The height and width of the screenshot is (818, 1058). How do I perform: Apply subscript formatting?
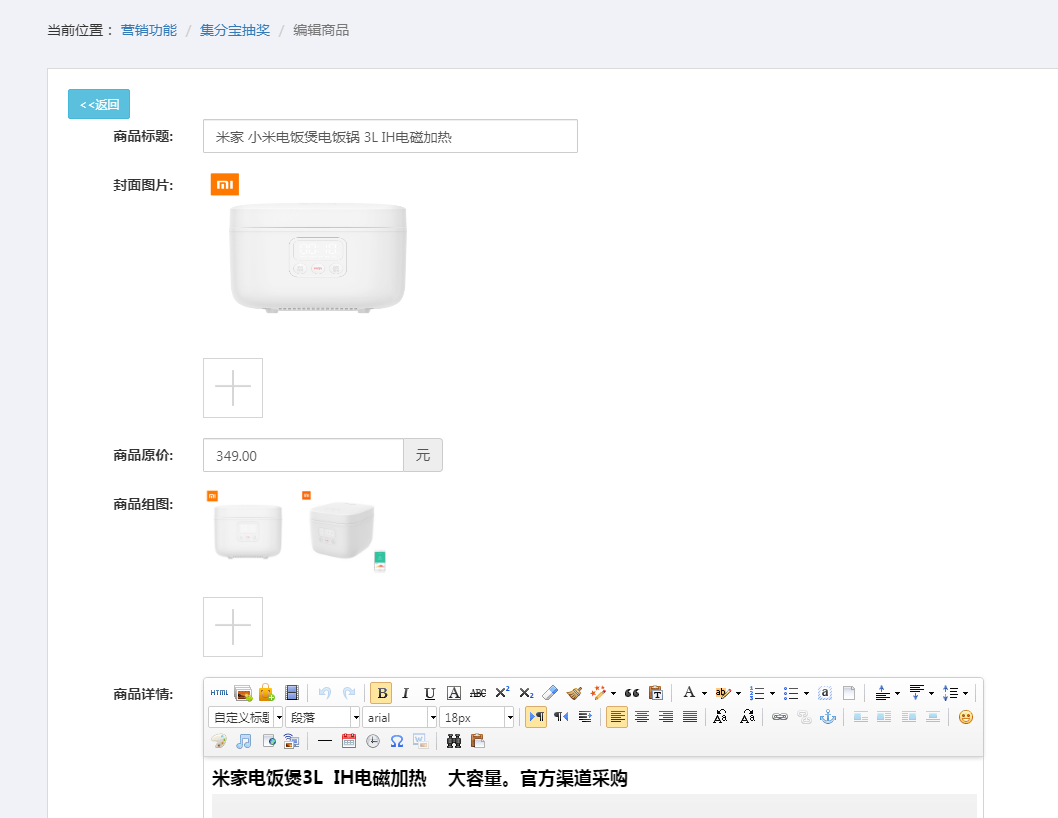(x=526, y=693)
